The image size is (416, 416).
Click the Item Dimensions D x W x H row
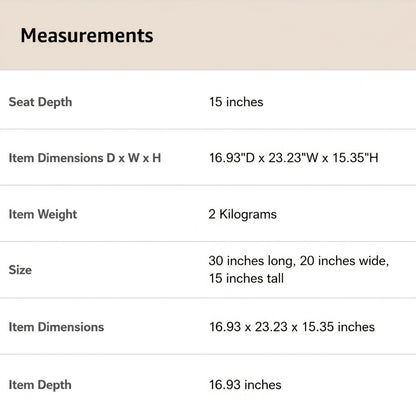208,157
